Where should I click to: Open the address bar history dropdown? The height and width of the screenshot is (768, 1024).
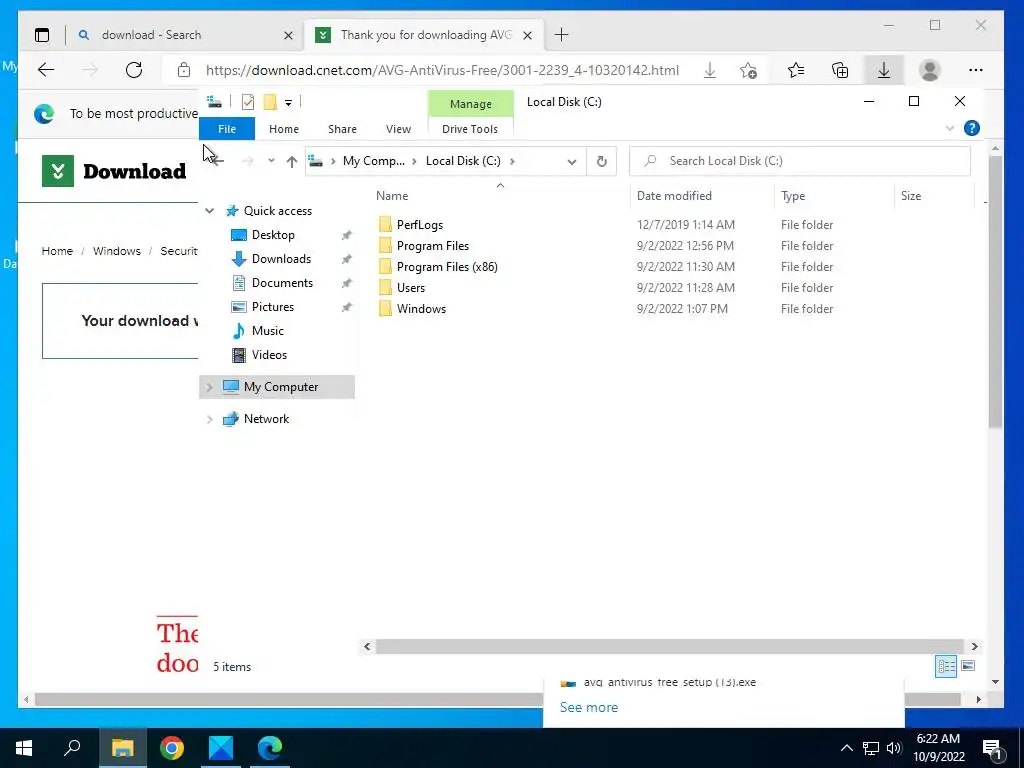pos(571,161)
